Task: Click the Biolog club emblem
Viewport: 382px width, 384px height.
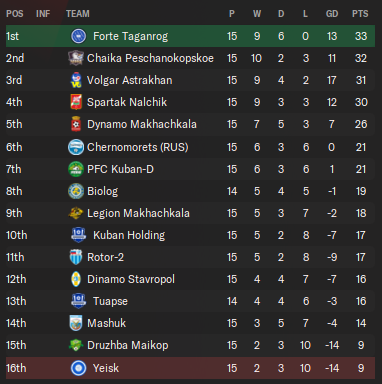Action: point(76,191)
